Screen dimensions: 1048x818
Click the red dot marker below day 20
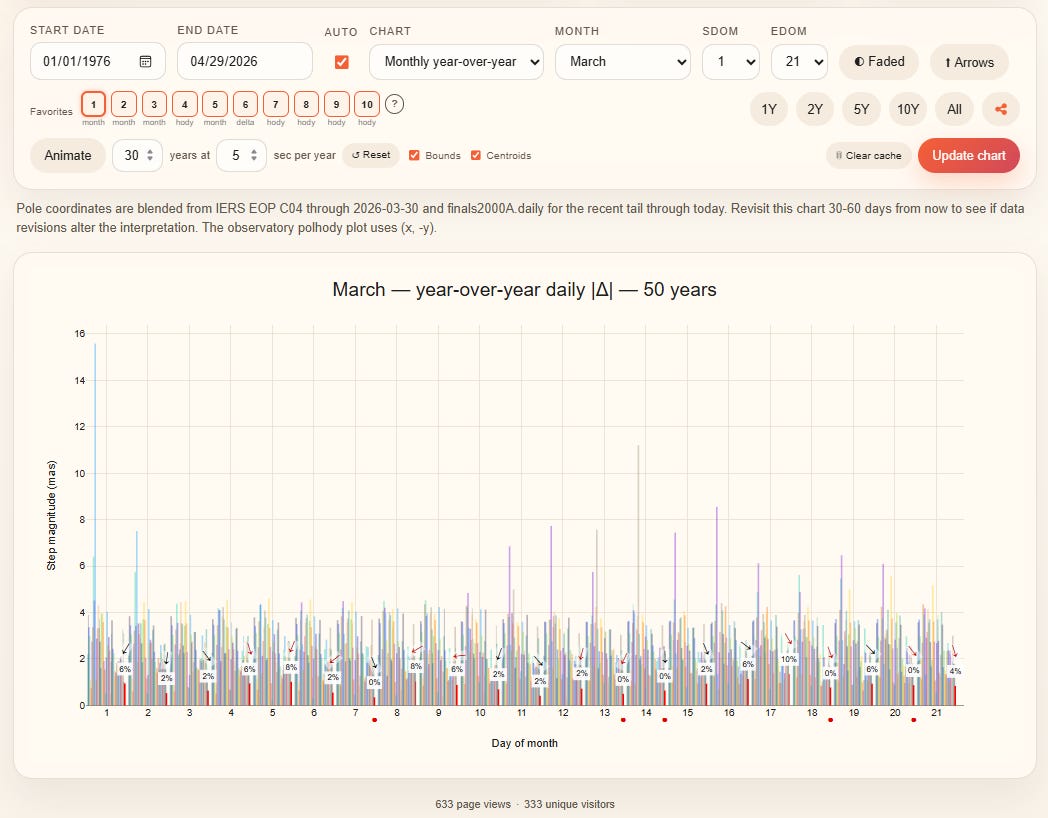(914, 720)
